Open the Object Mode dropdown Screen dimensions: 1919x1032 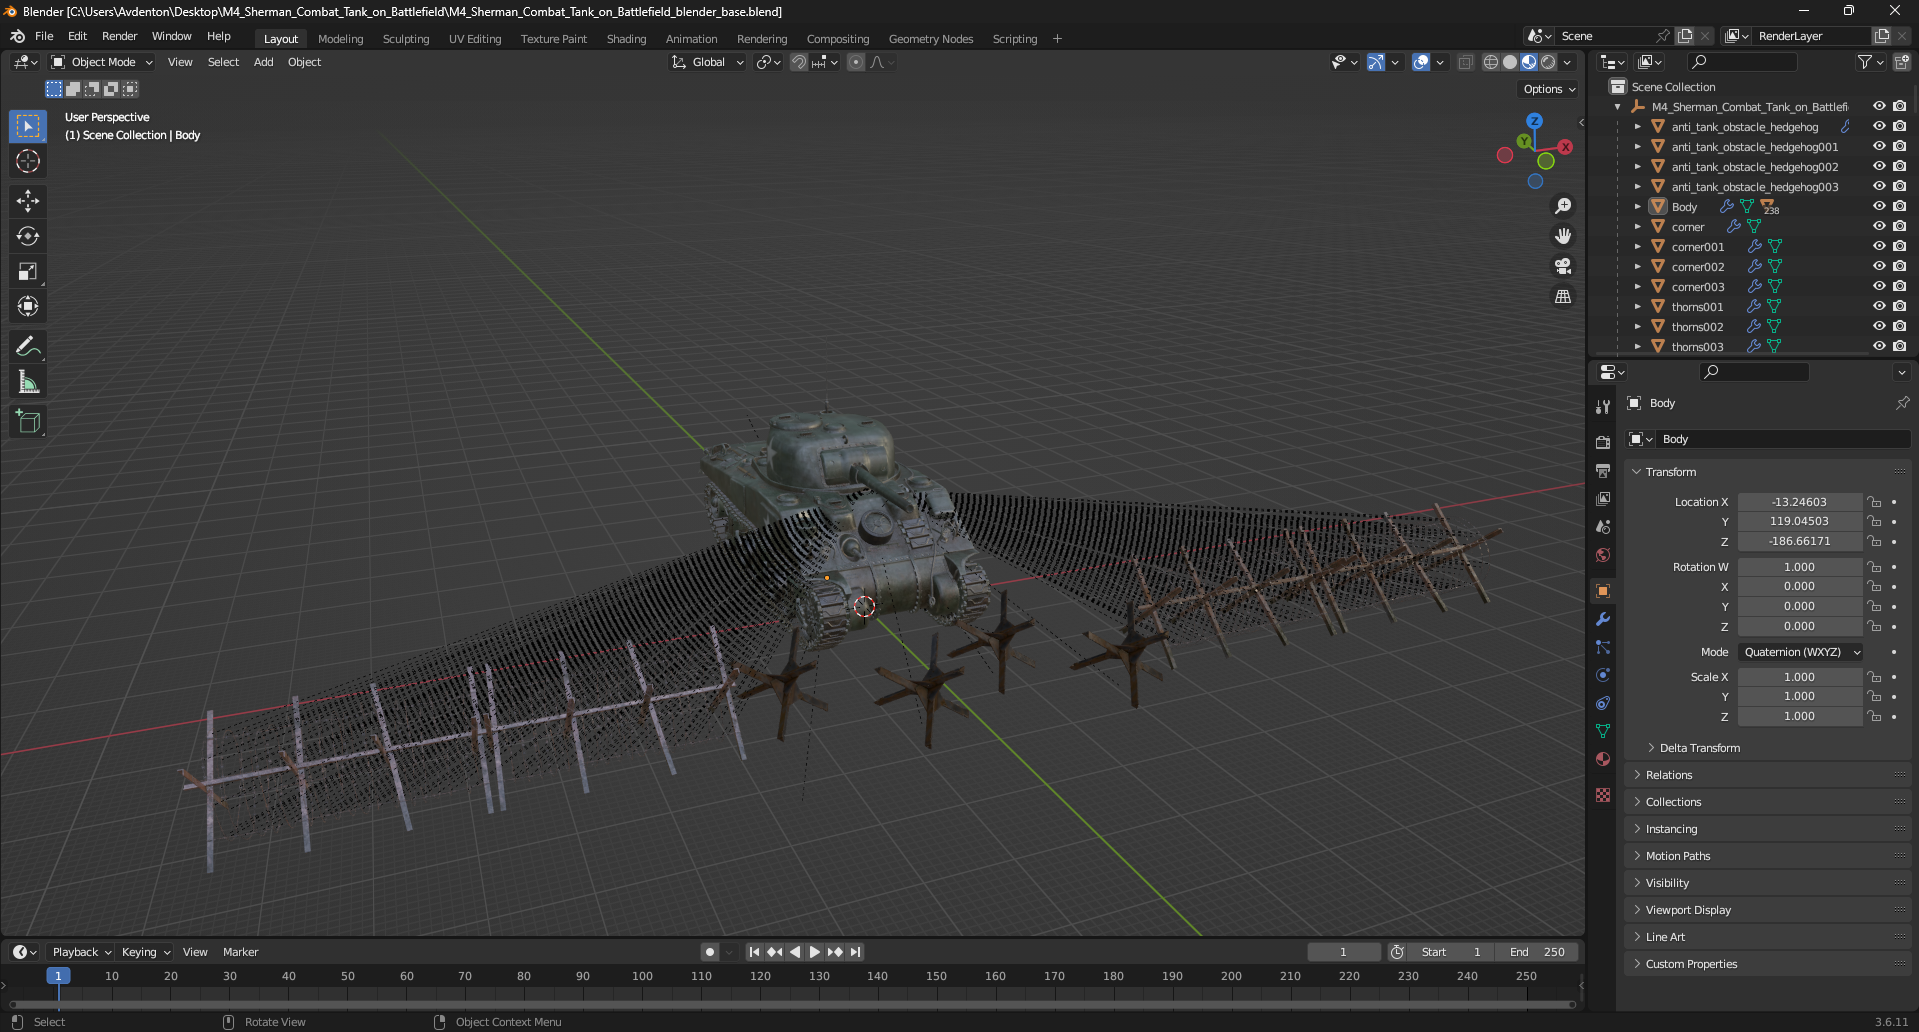(x=102, y=62)
